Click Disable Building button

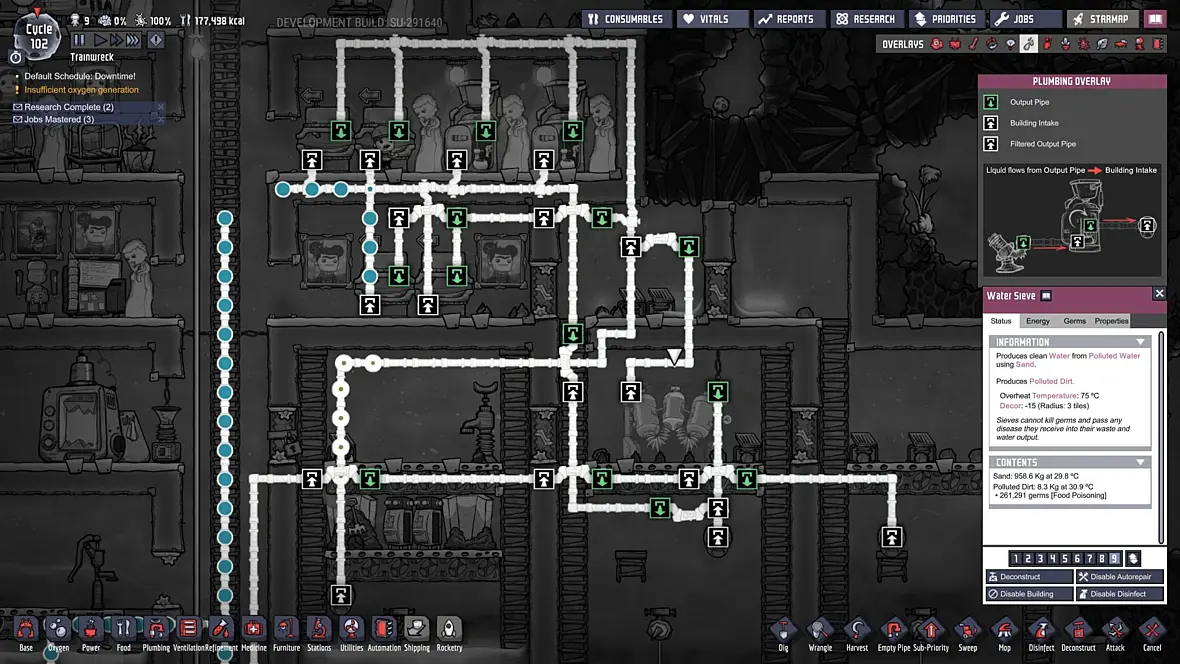[1029, 594]
